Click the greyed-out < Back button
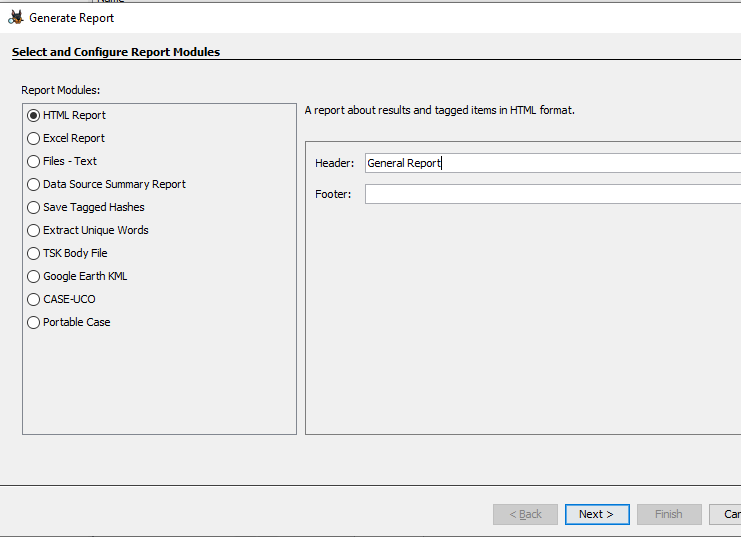The image size is (741, 537). 525,514
